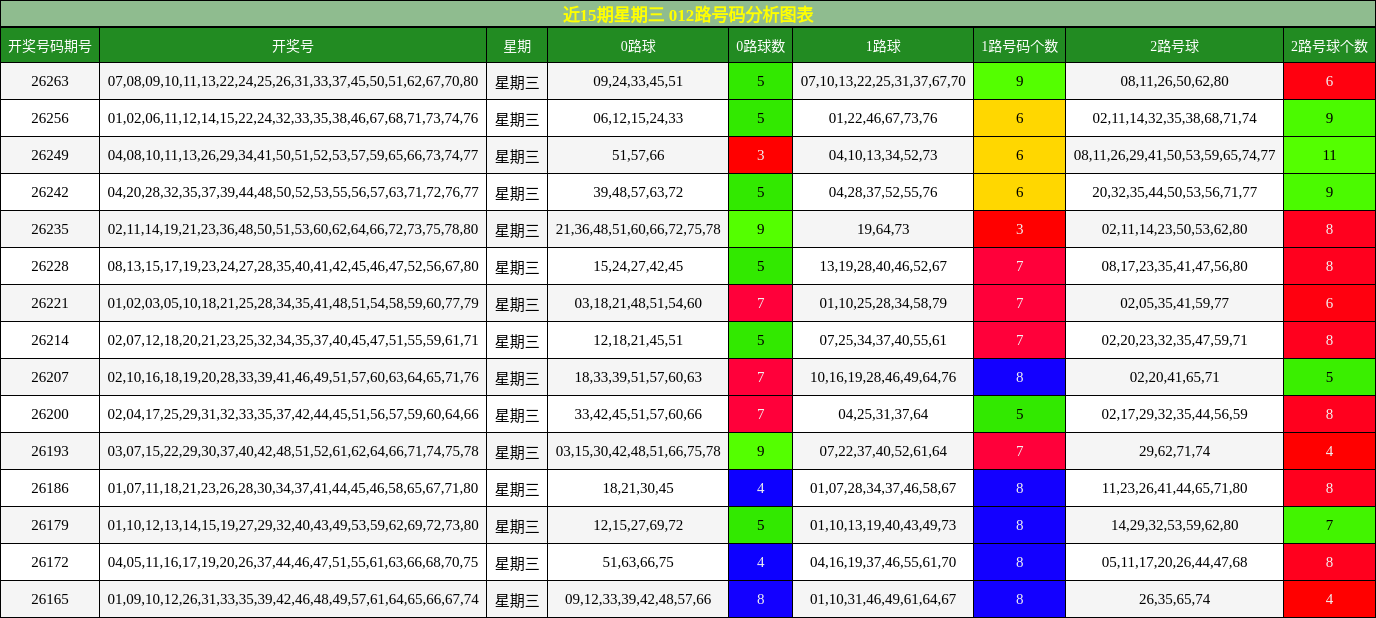Select the 2路号球个数 column header
This screenshot has width=1376, height=618.
(1329, 45)
